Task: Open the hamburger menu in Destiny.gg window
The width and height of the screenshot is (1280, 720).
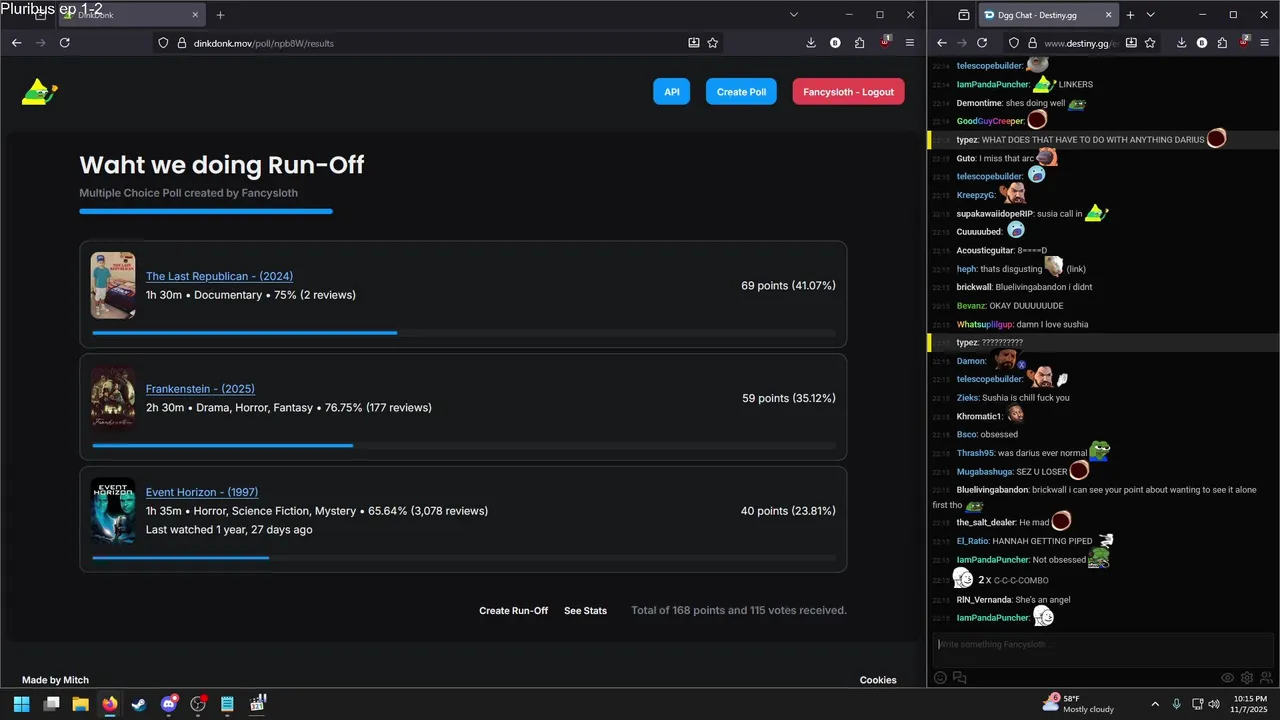Action: click(x=1266, y=43)
